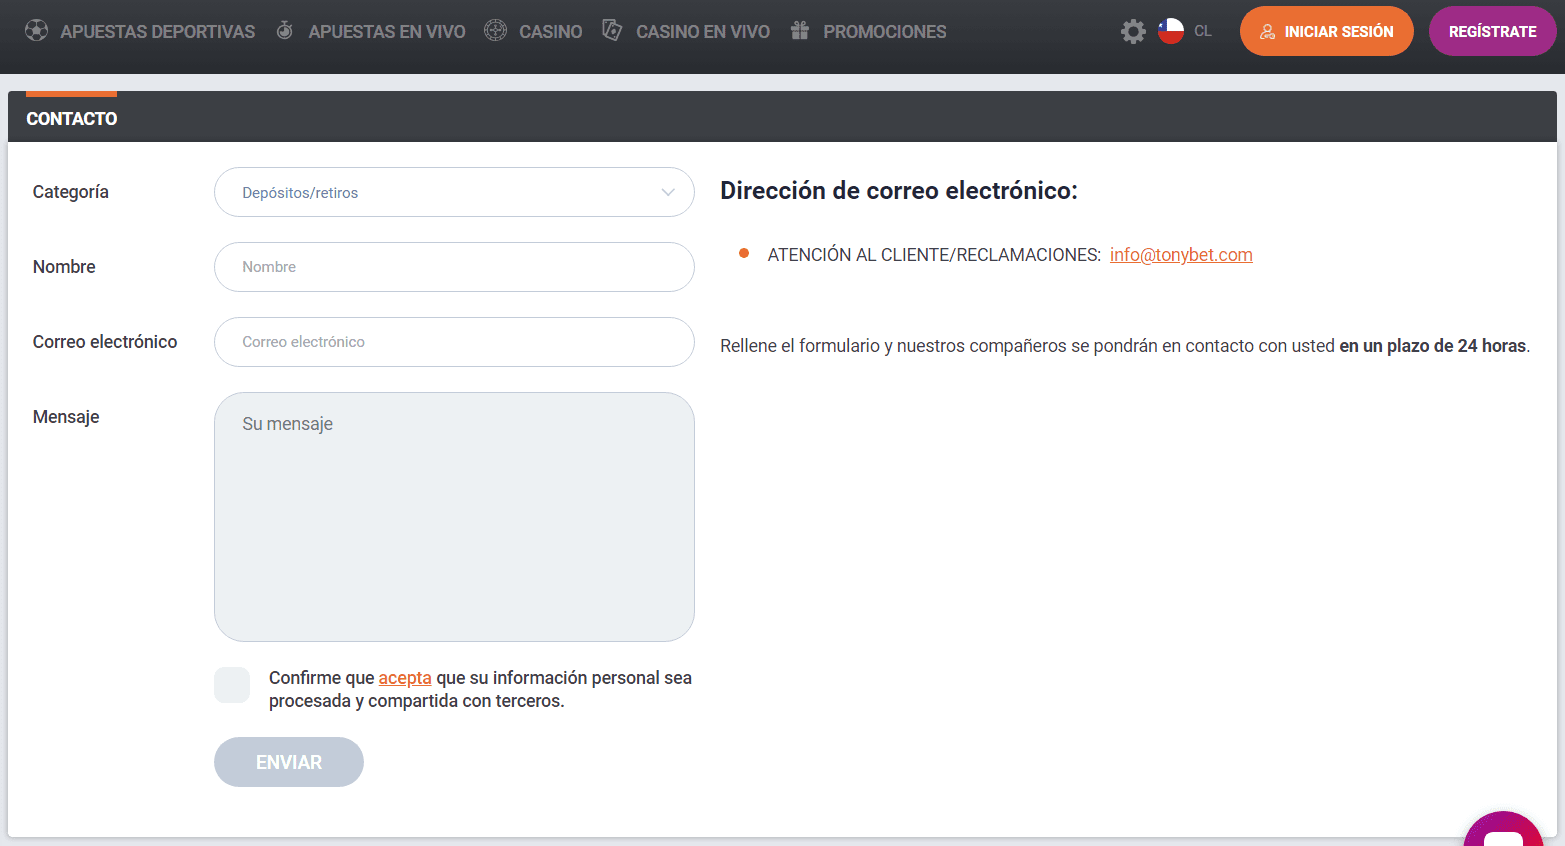
Task: Open the Chile flag country selector
Action: coord(1170,31)
